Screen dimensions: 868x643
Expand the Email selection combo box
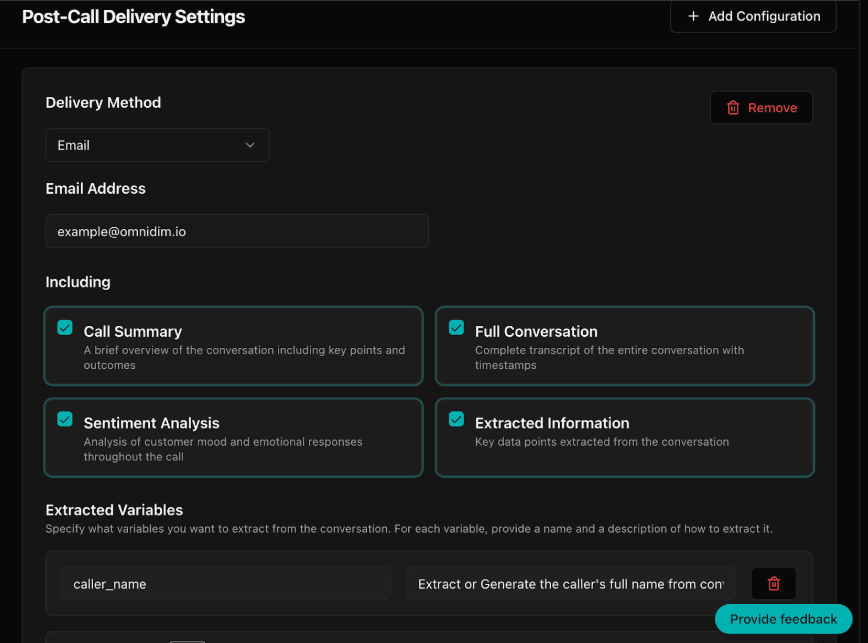[157, 144]
